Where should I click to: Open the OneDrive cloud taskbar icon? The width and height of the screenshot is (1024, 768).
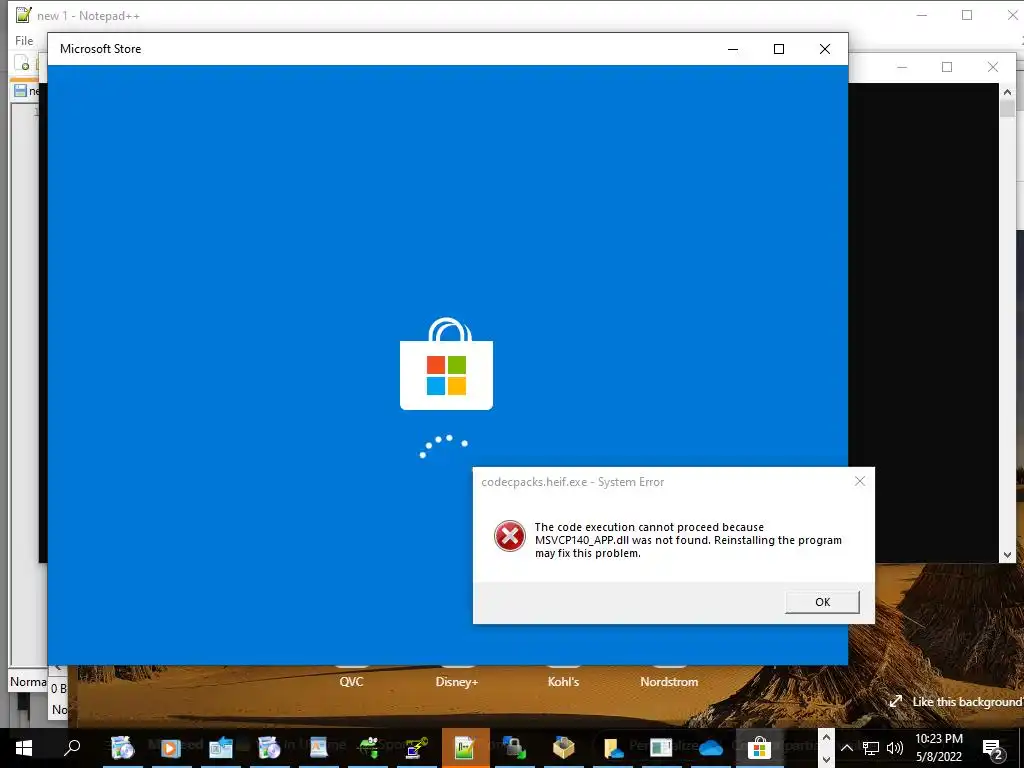[x=711, y=748]
